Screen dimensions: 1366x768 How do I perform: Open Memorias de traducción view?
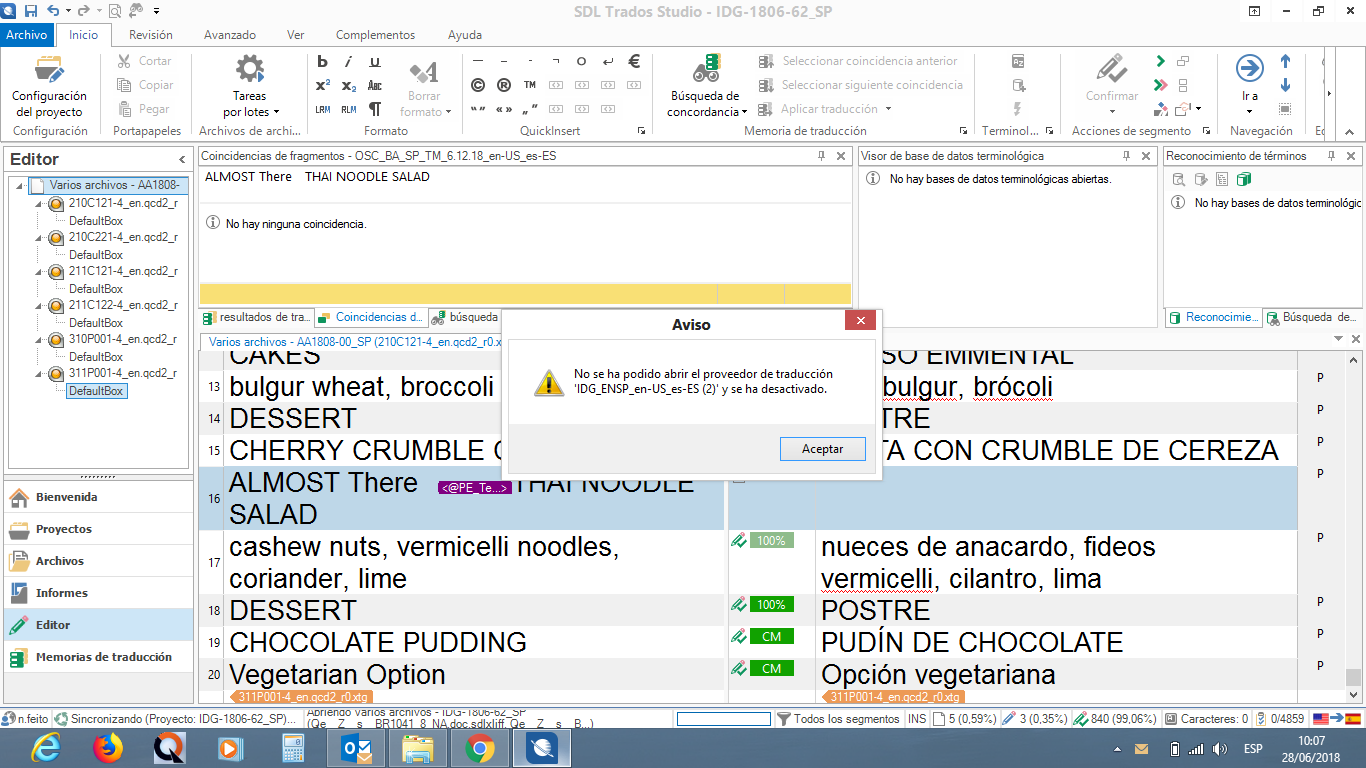pyautogui.click(x=98, y=657)
